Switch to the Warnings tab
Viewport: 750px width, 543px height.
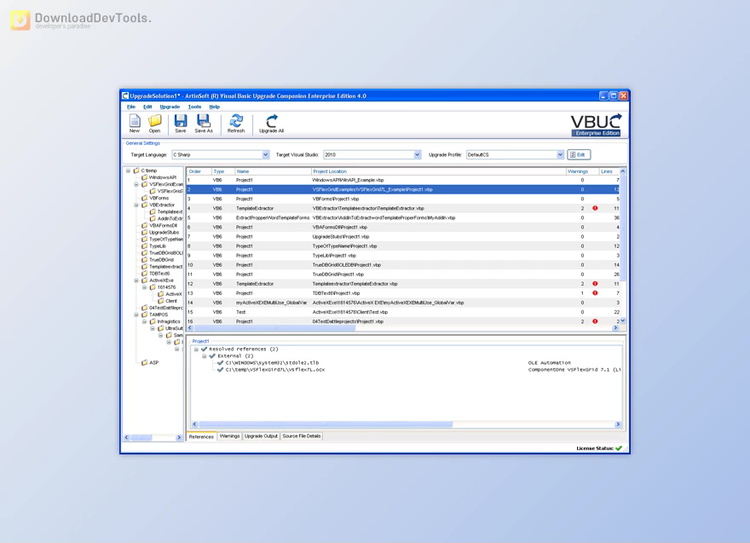tap(230, 436)
